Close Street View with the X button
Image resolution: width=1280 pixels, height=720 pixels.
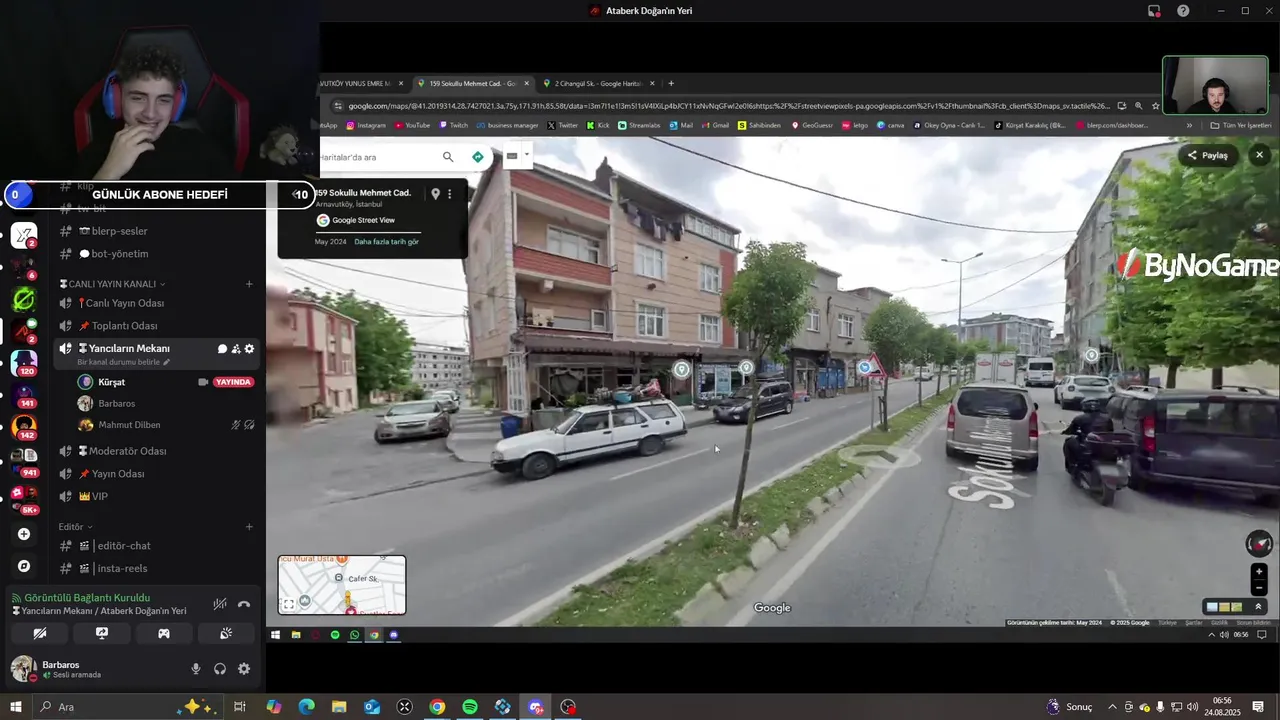[x=1259, y=155]
